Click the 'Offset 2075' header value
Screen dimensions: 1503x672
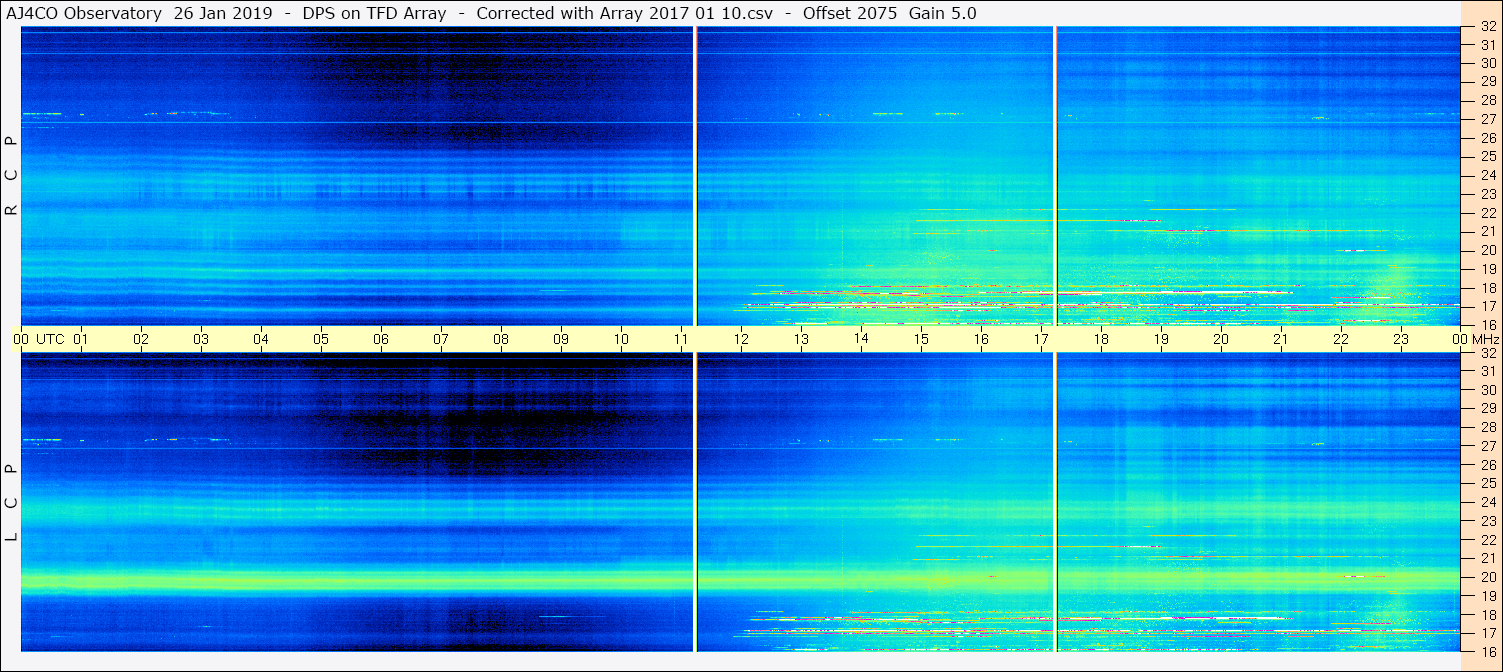tap(850, 13)
